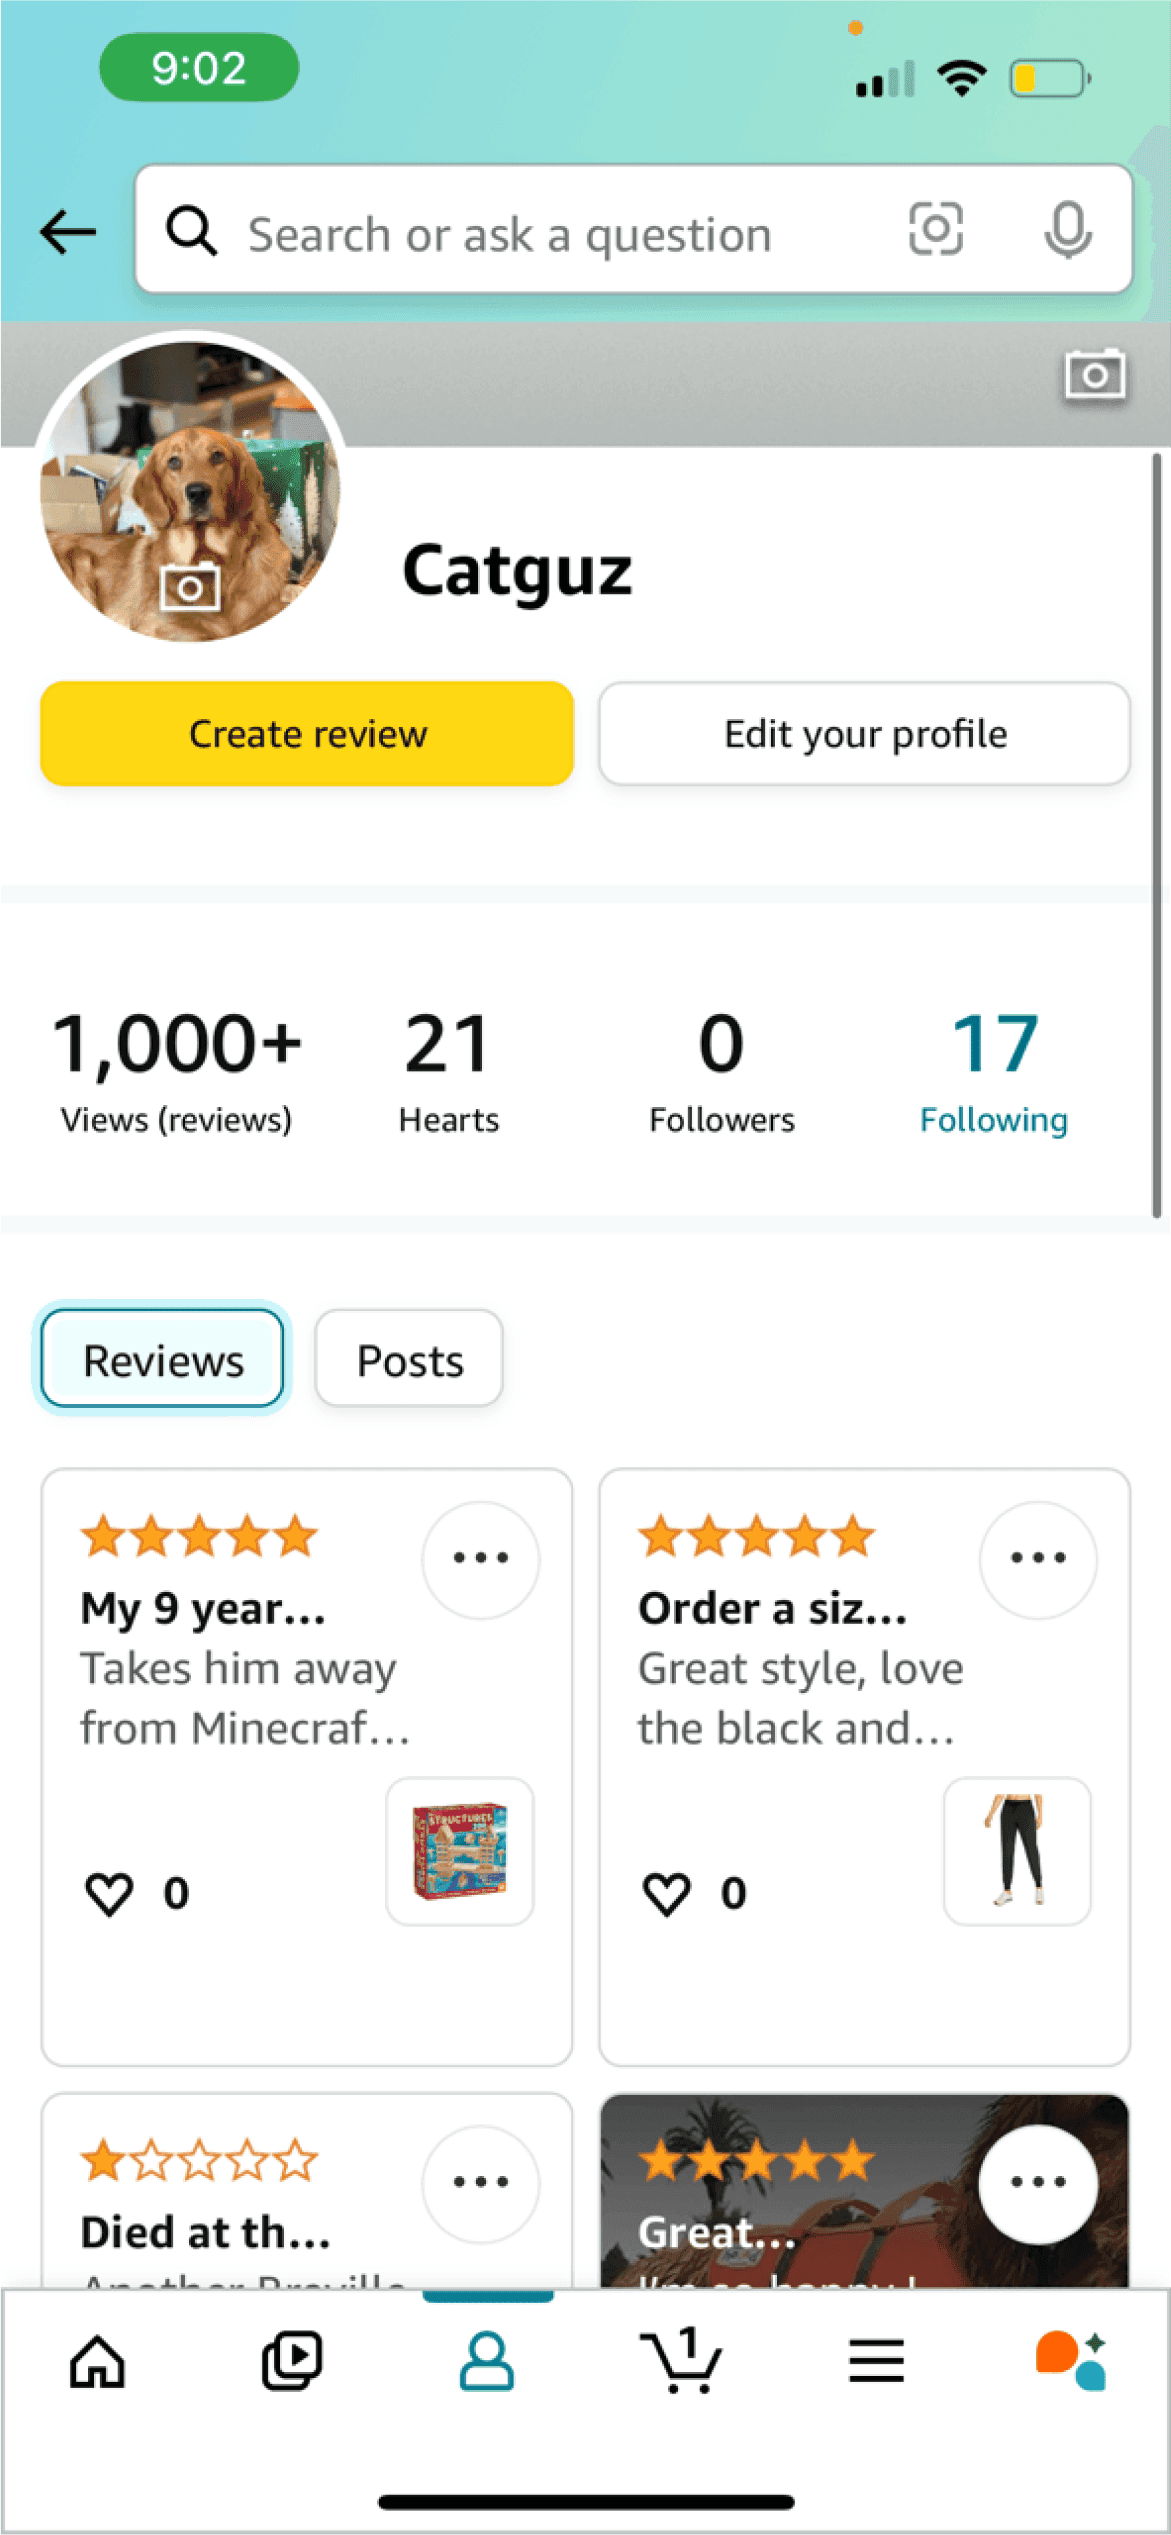Tap Edit your profile button
The width and height of the screenshot is (1171, 2535).
point(865,734)
